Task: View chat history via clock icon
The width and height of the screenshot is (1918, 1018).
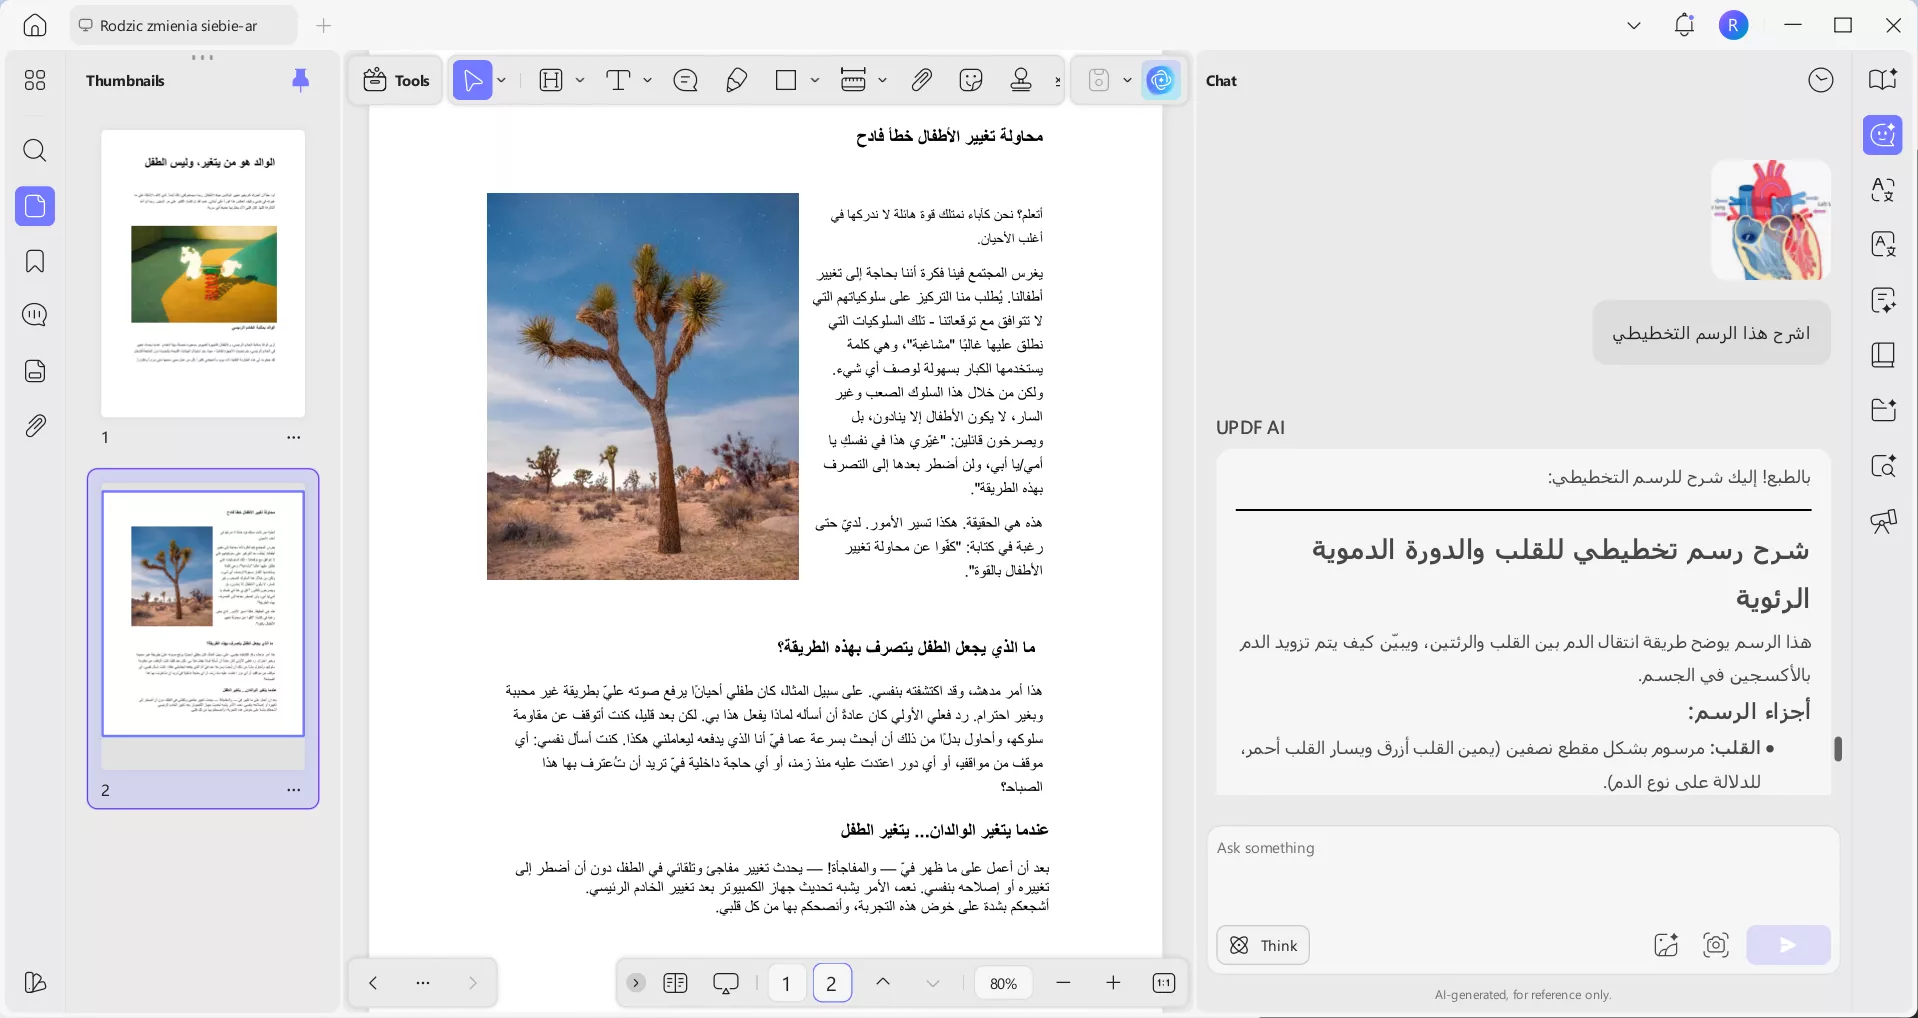Action: coord(1820,80)
